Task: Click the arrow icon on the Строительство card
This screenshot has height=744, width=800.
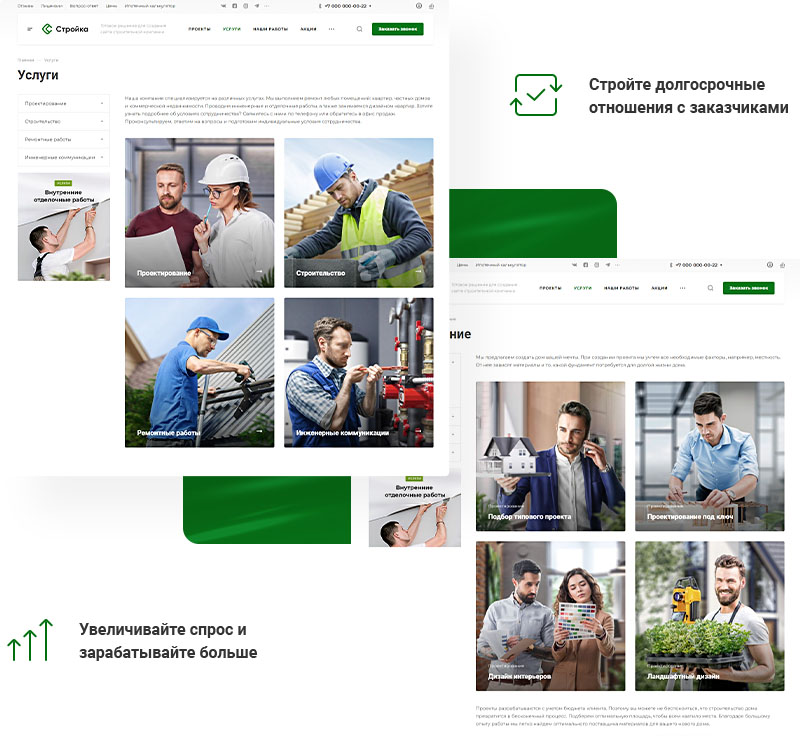Action: (x=418, y=268)
